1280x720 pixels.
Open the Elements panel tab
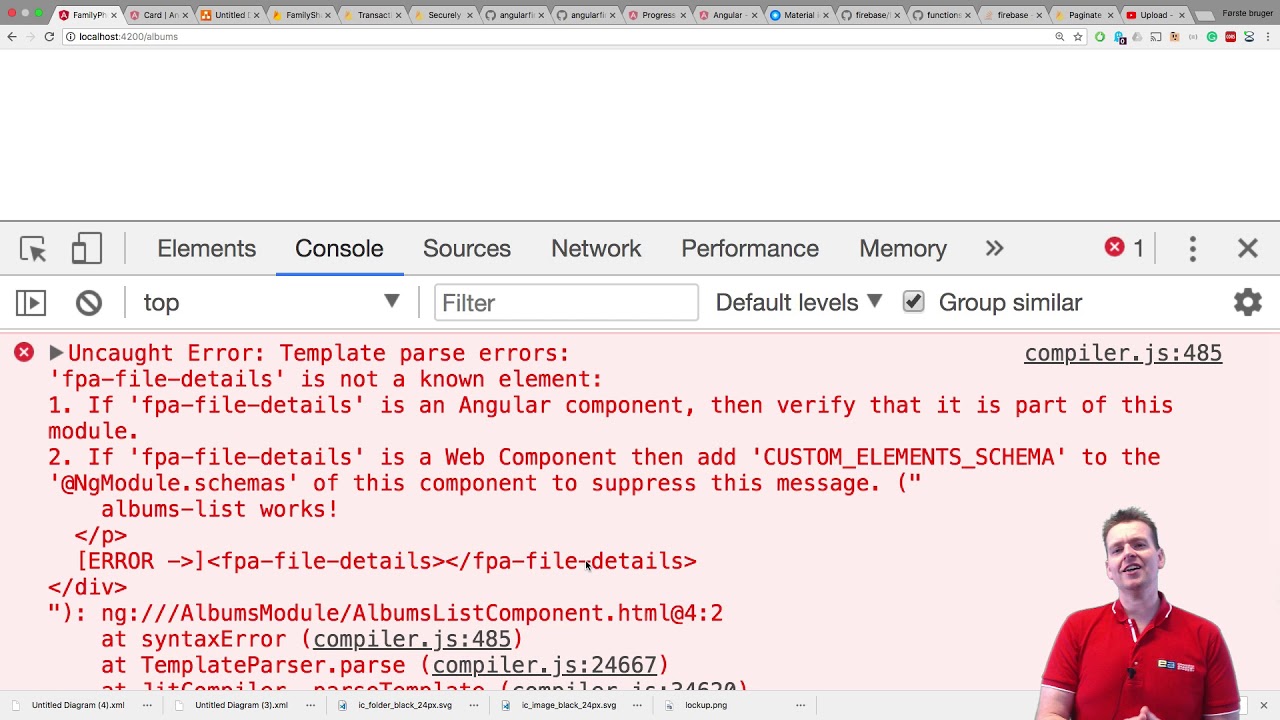point(206,249)
